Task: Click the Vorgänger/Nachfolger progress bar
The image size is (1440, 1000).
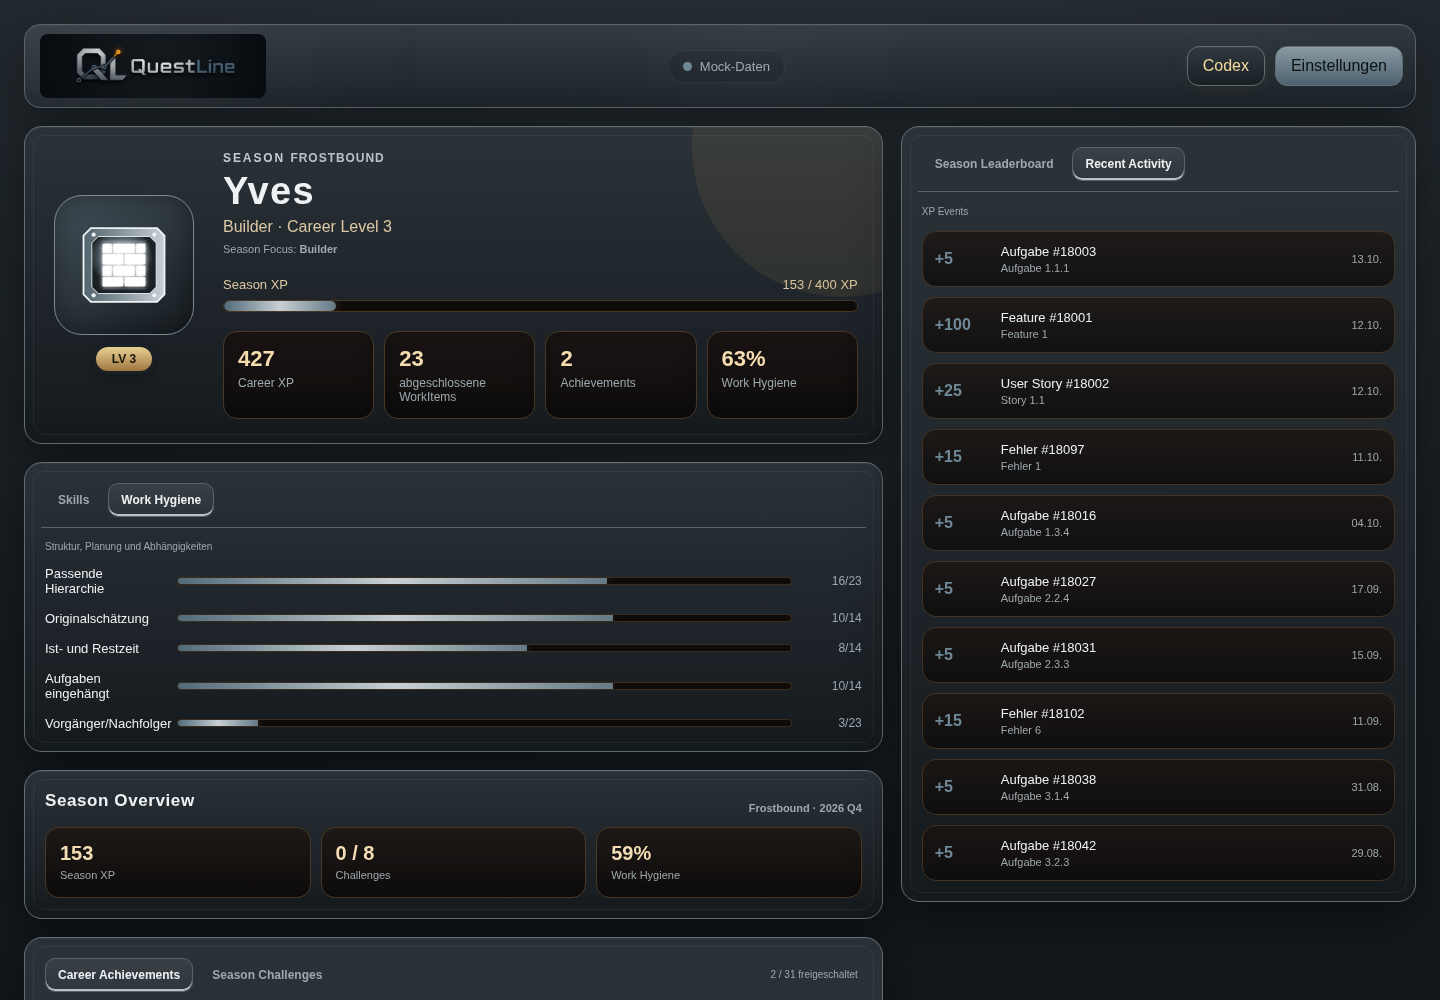Action: click(484, 723)
